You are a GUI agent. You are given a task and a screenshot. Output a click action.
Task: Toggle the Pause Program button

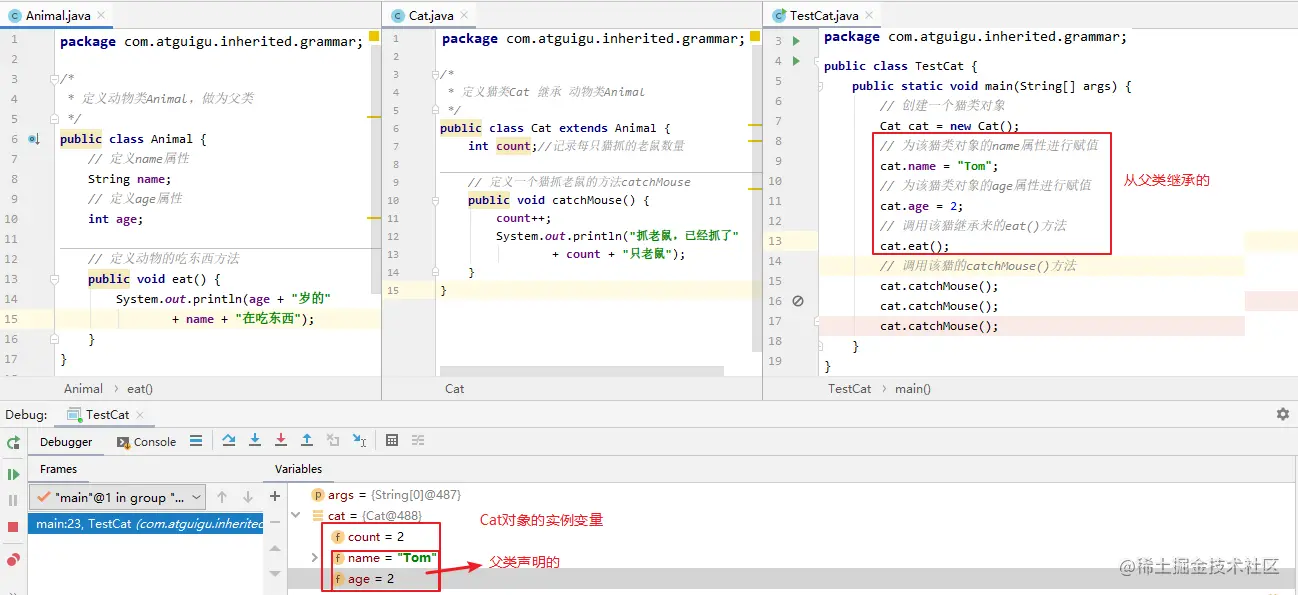pos(13,497)
